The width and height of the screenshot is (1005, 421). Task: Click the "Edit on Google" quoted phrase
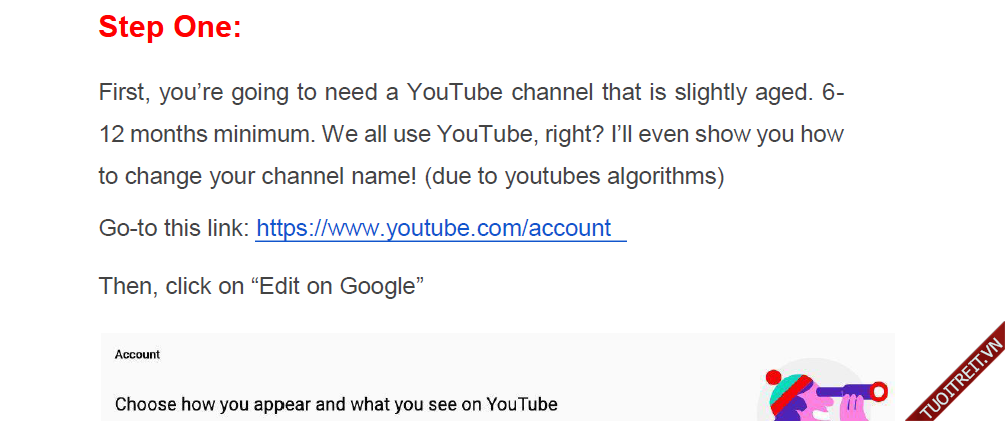click(x=341, y=286)
